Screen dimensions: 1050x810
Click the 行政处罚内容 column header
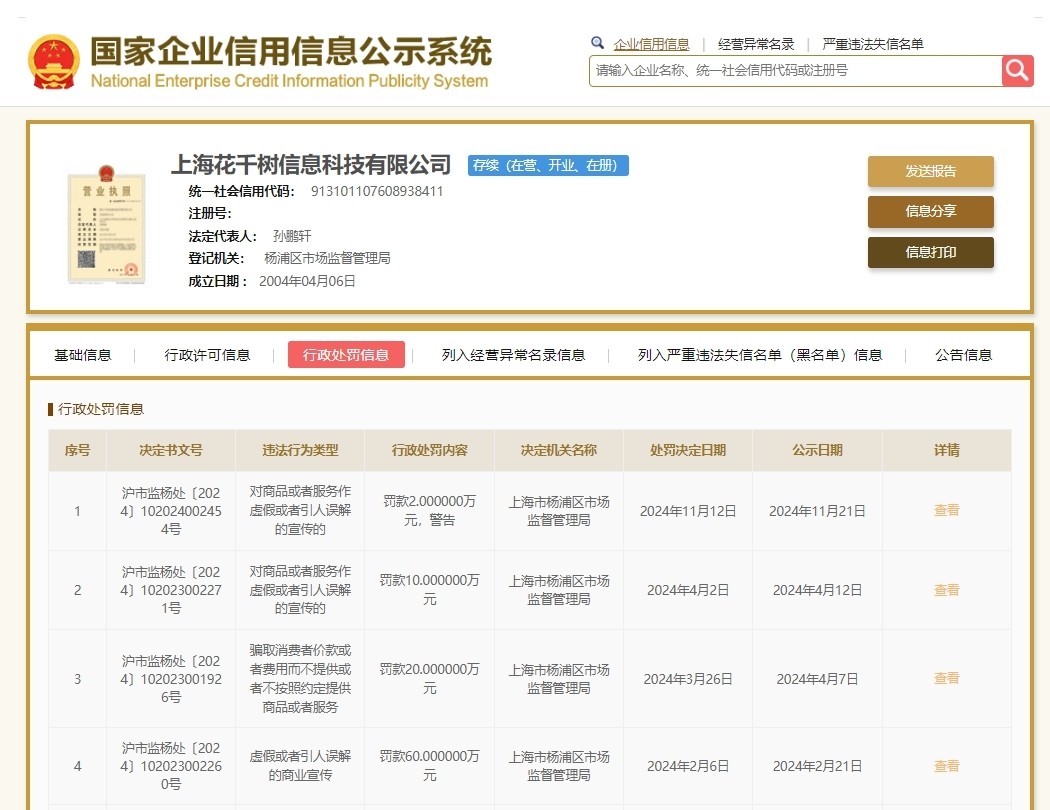point(429,451)
